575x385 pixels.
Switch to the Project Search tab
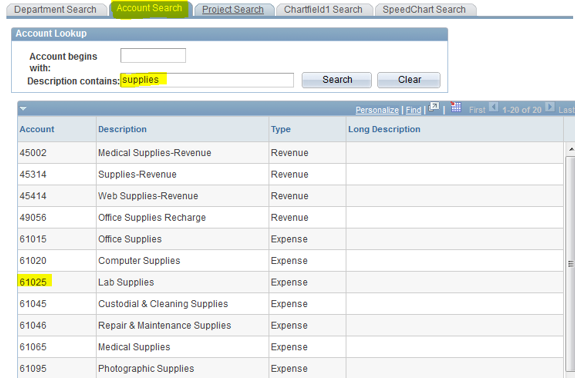pos(233,10)
